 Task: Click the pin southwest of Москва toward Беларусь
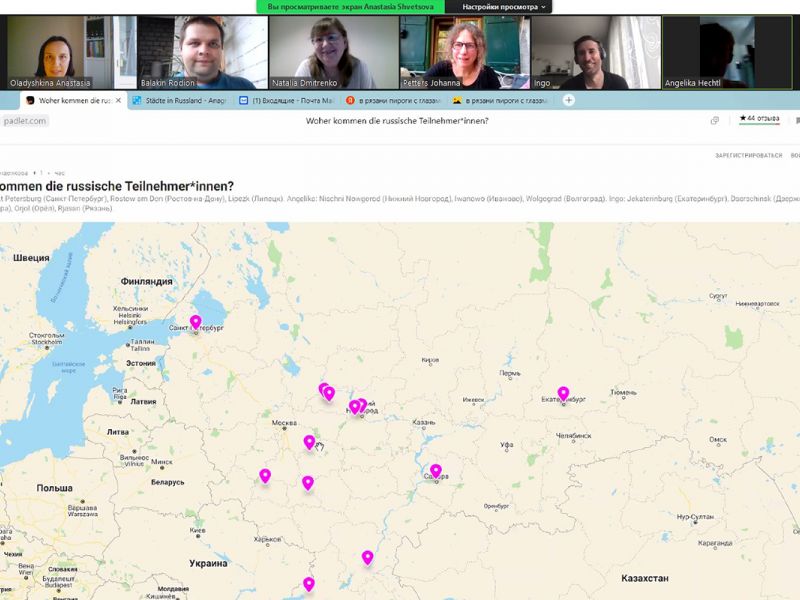pos(265,476)
